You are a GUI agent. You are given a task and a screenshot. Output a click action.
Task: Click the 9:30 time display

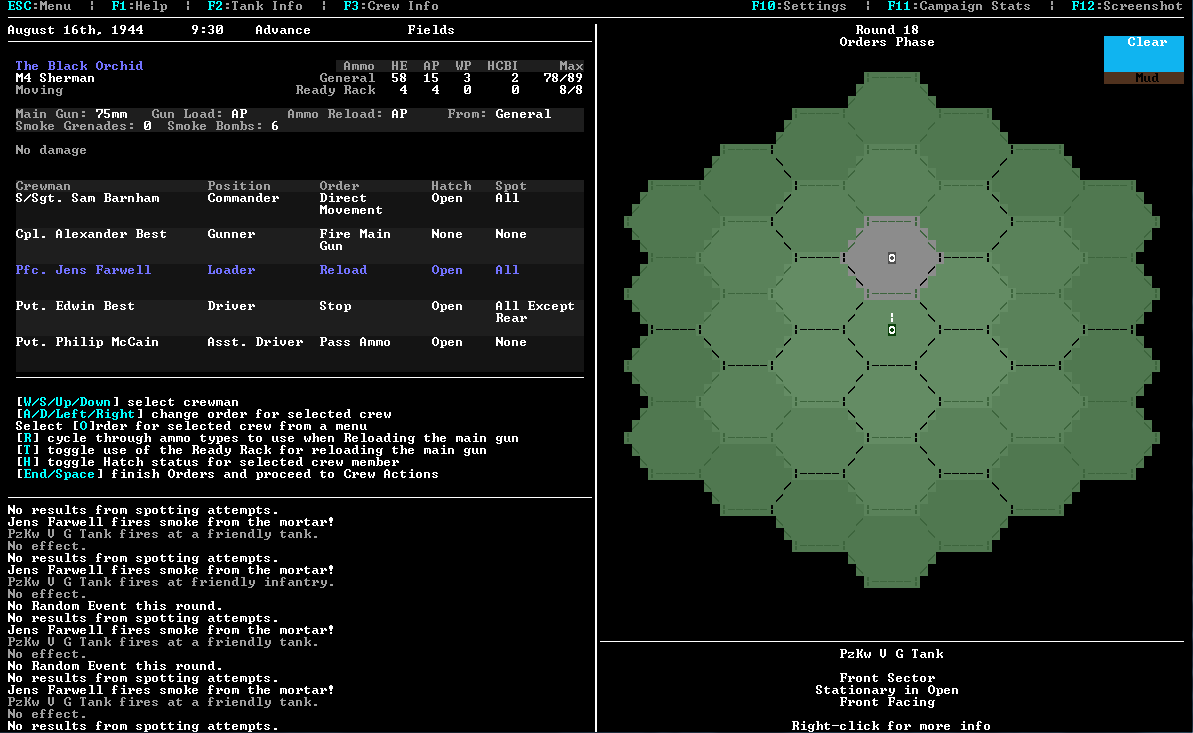[x=207, y=30]
